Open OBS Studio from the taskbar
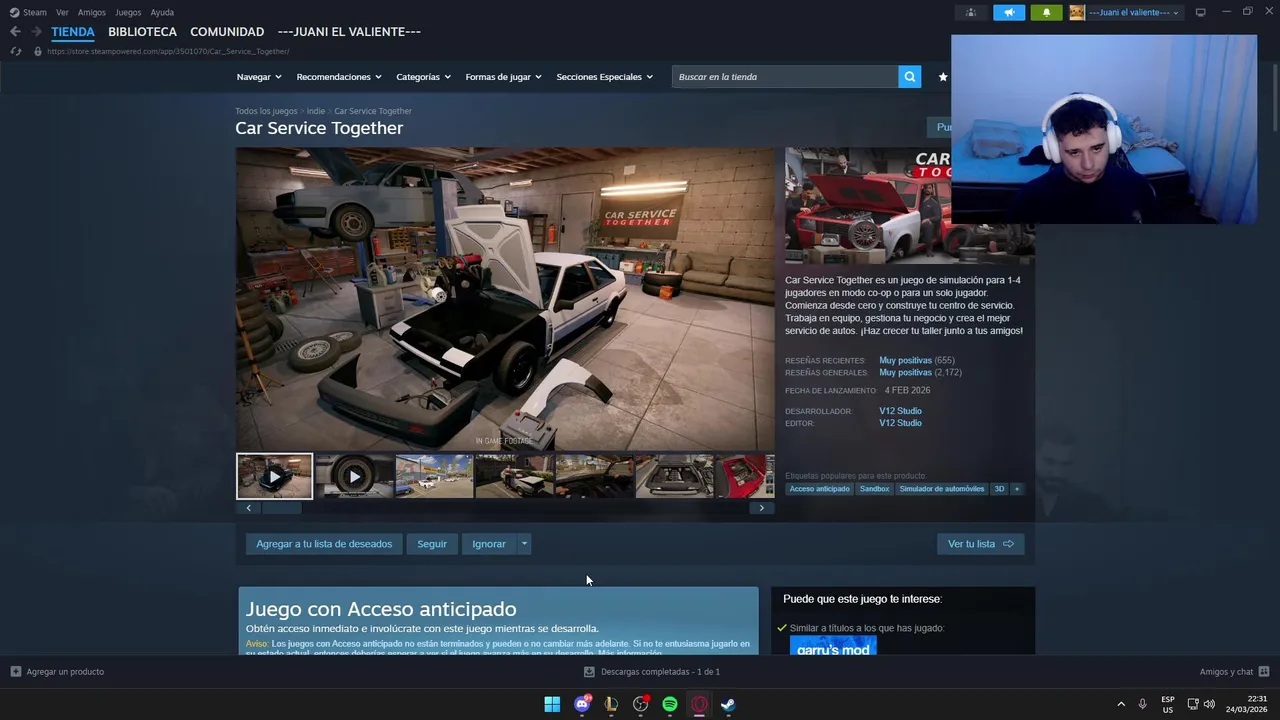Screen dimensions: 1280x720 pyautogui.click(x=641, y=704)
